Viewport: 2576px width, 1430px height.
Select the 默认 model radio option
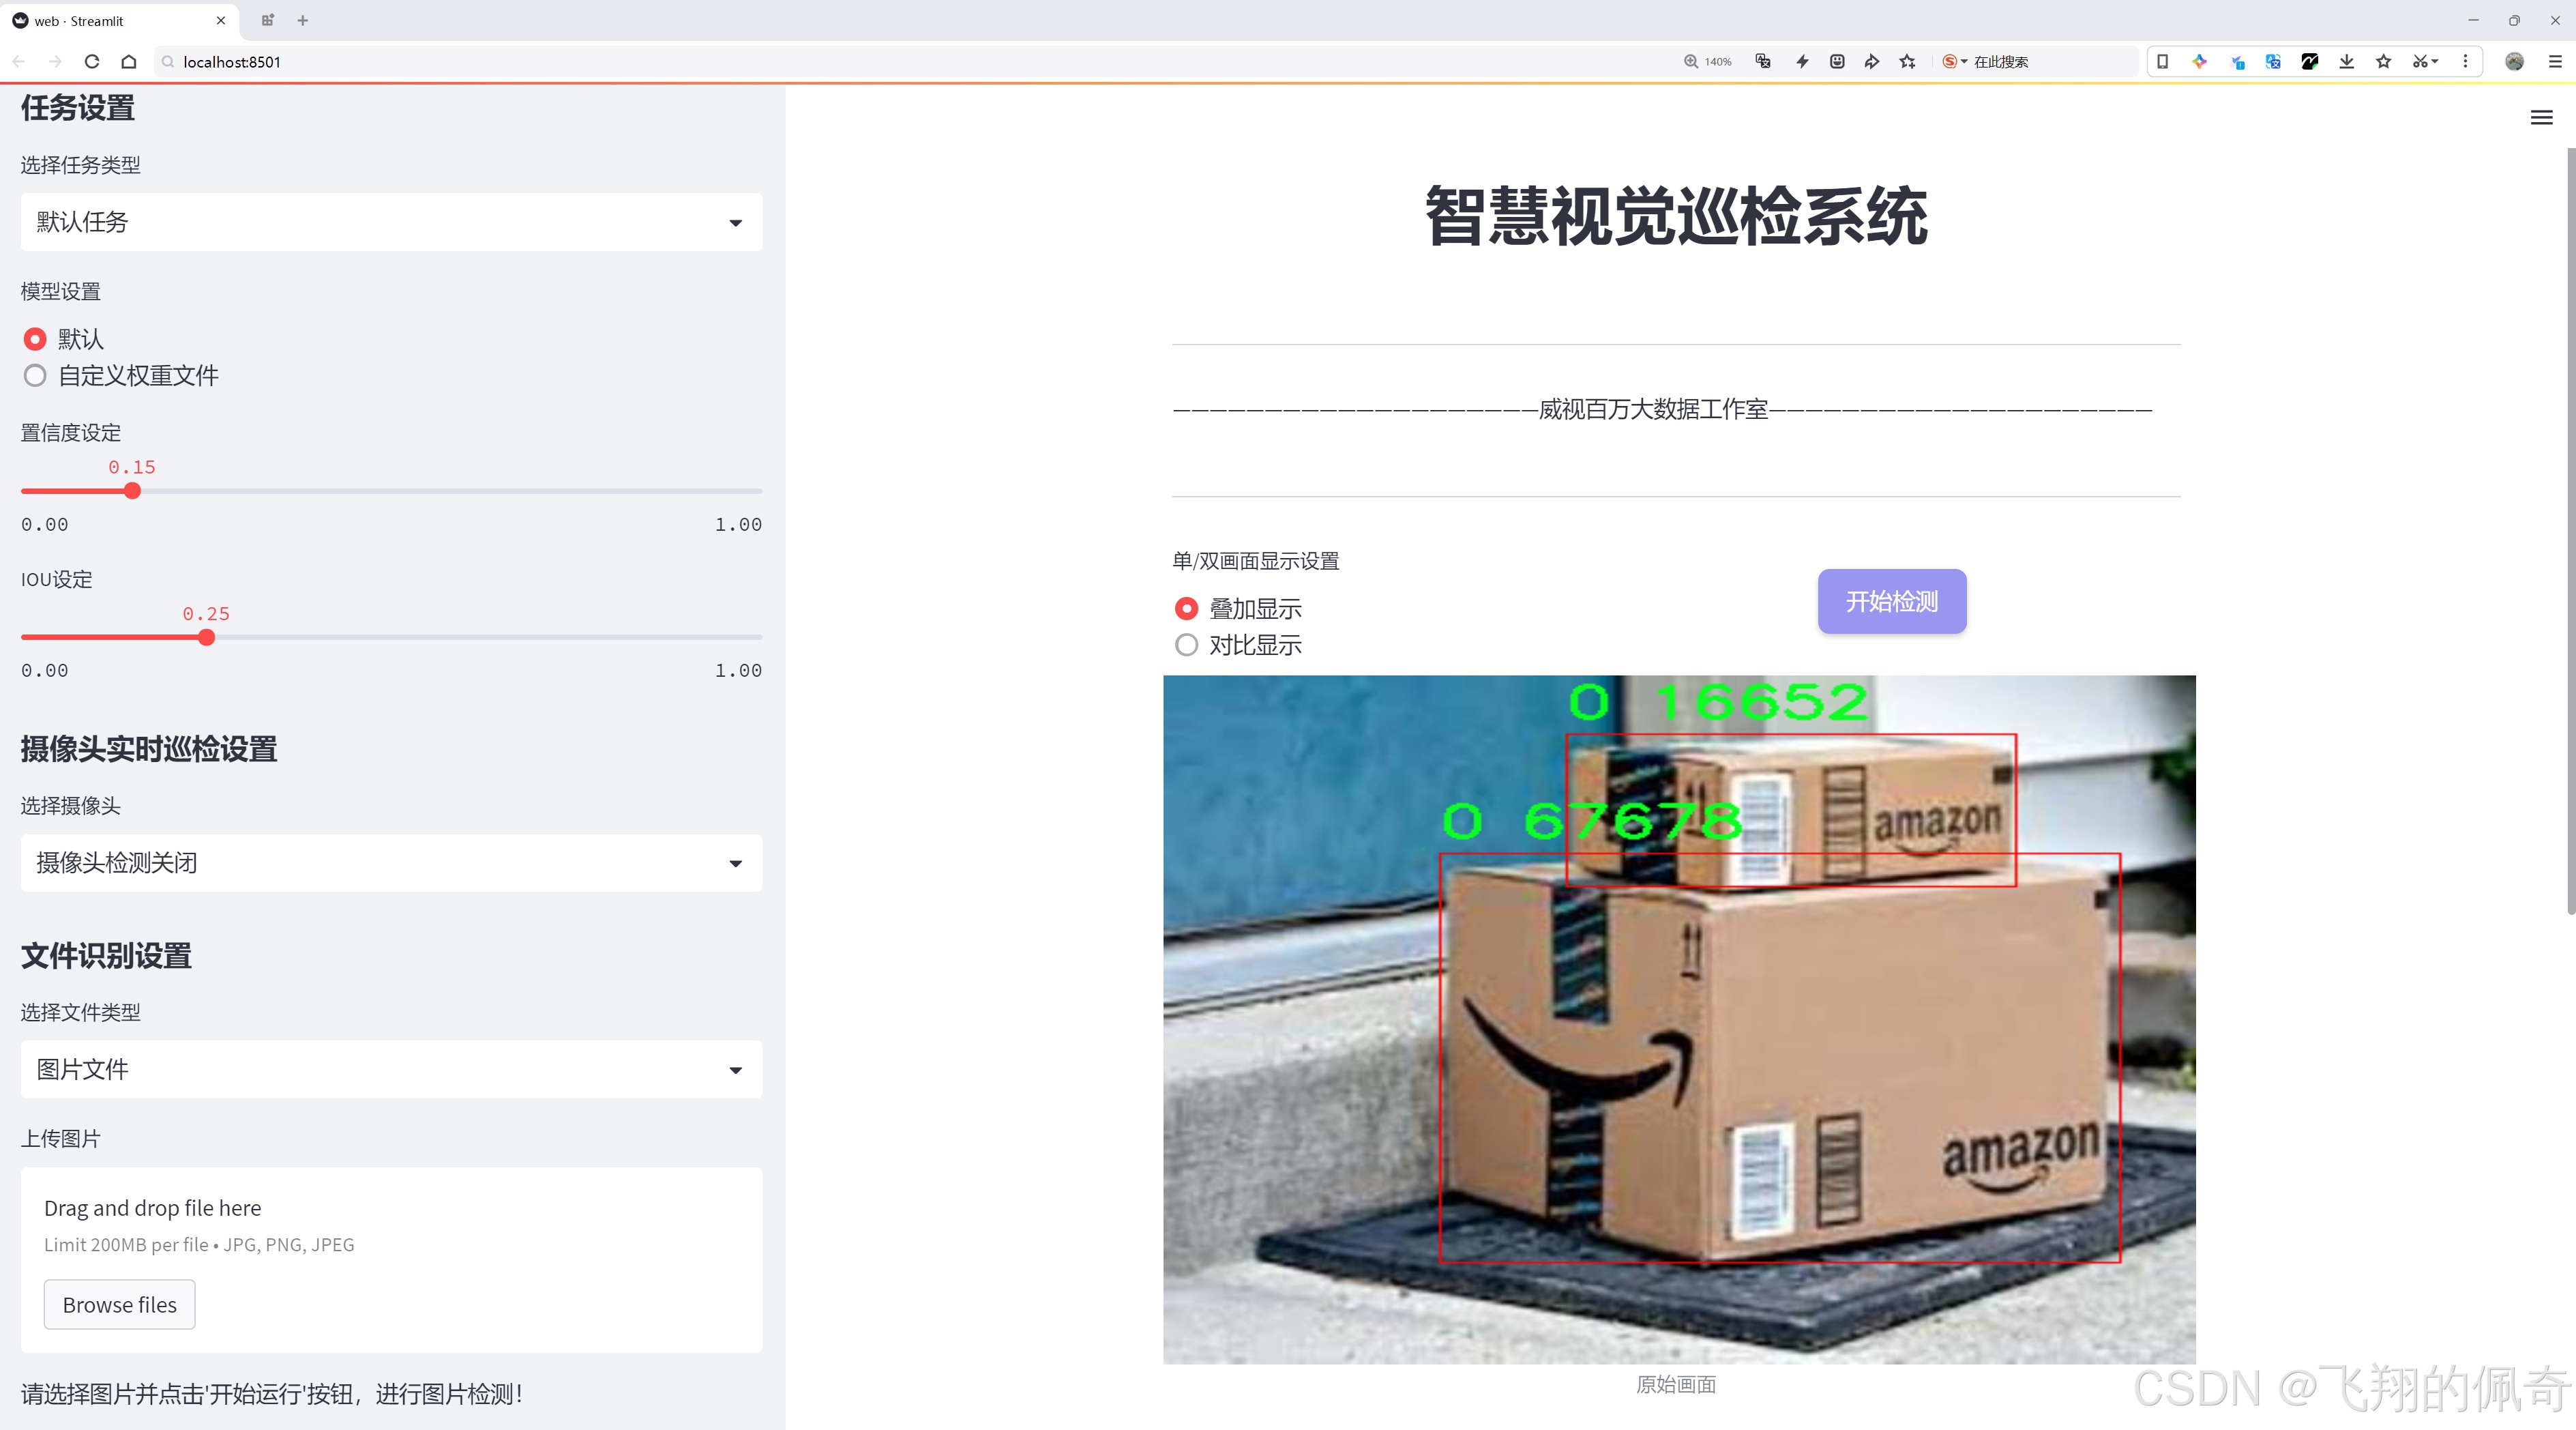(35, 339)
